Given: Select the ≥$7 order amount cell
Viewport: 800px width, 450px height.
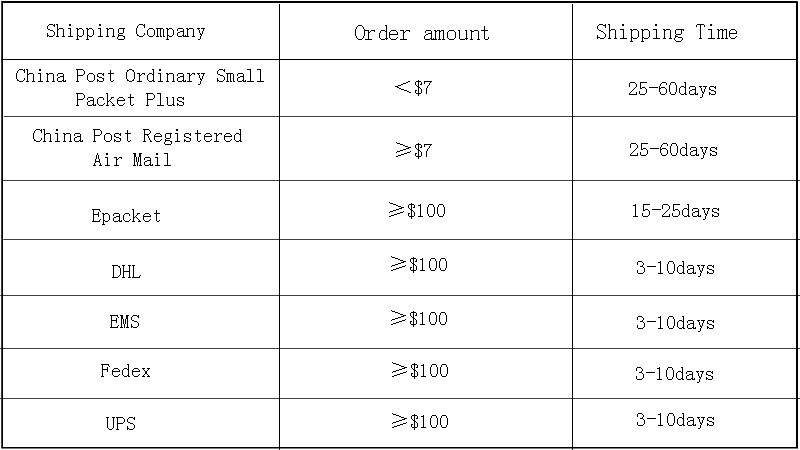Looking at the screenshot, I should tap(413, 150).
